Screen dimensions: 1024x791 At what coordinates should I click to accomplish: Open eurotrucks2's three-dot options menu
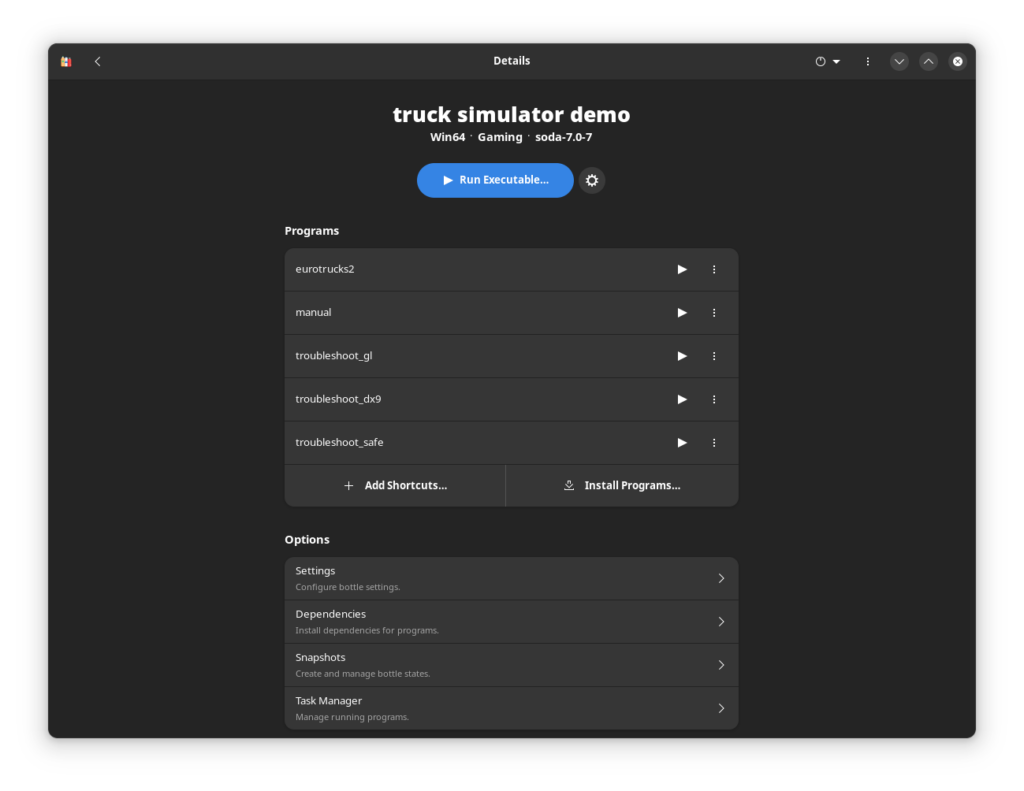pyautogui.click(x=714, y=269)
